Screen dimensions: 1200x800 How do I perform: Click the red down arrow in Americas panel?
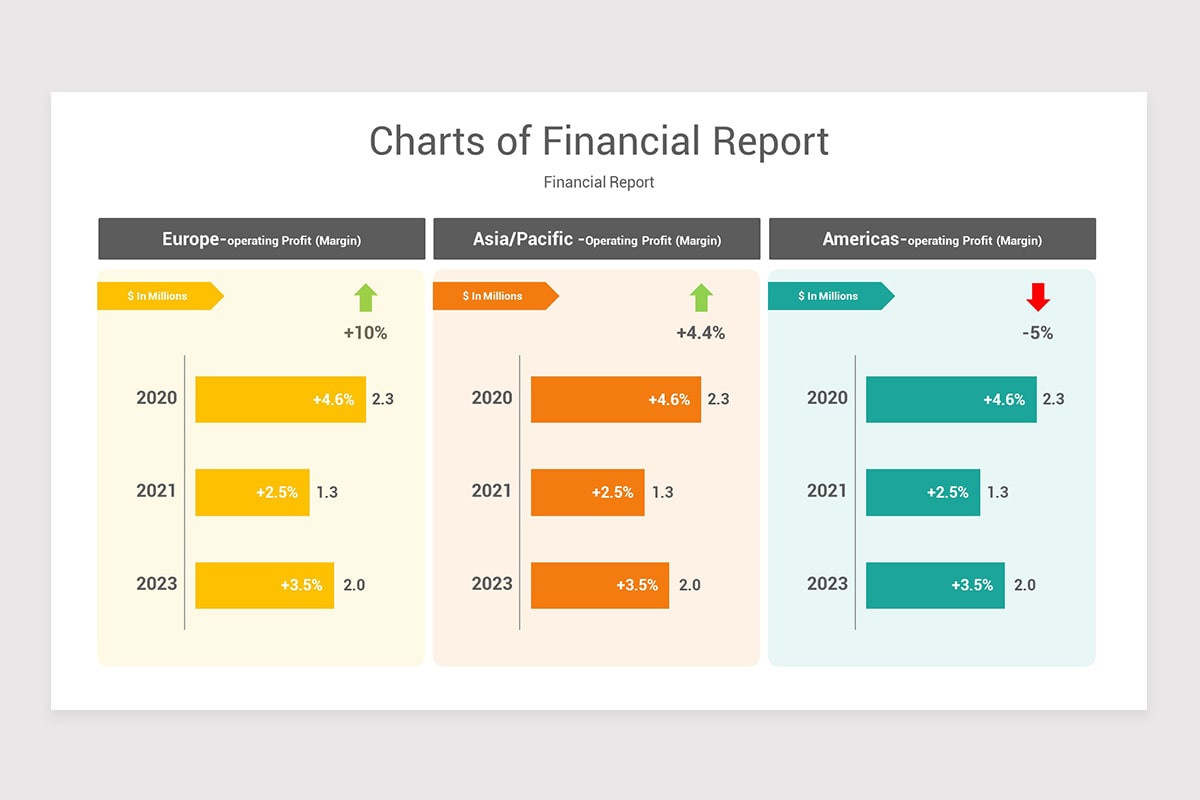1038,297
